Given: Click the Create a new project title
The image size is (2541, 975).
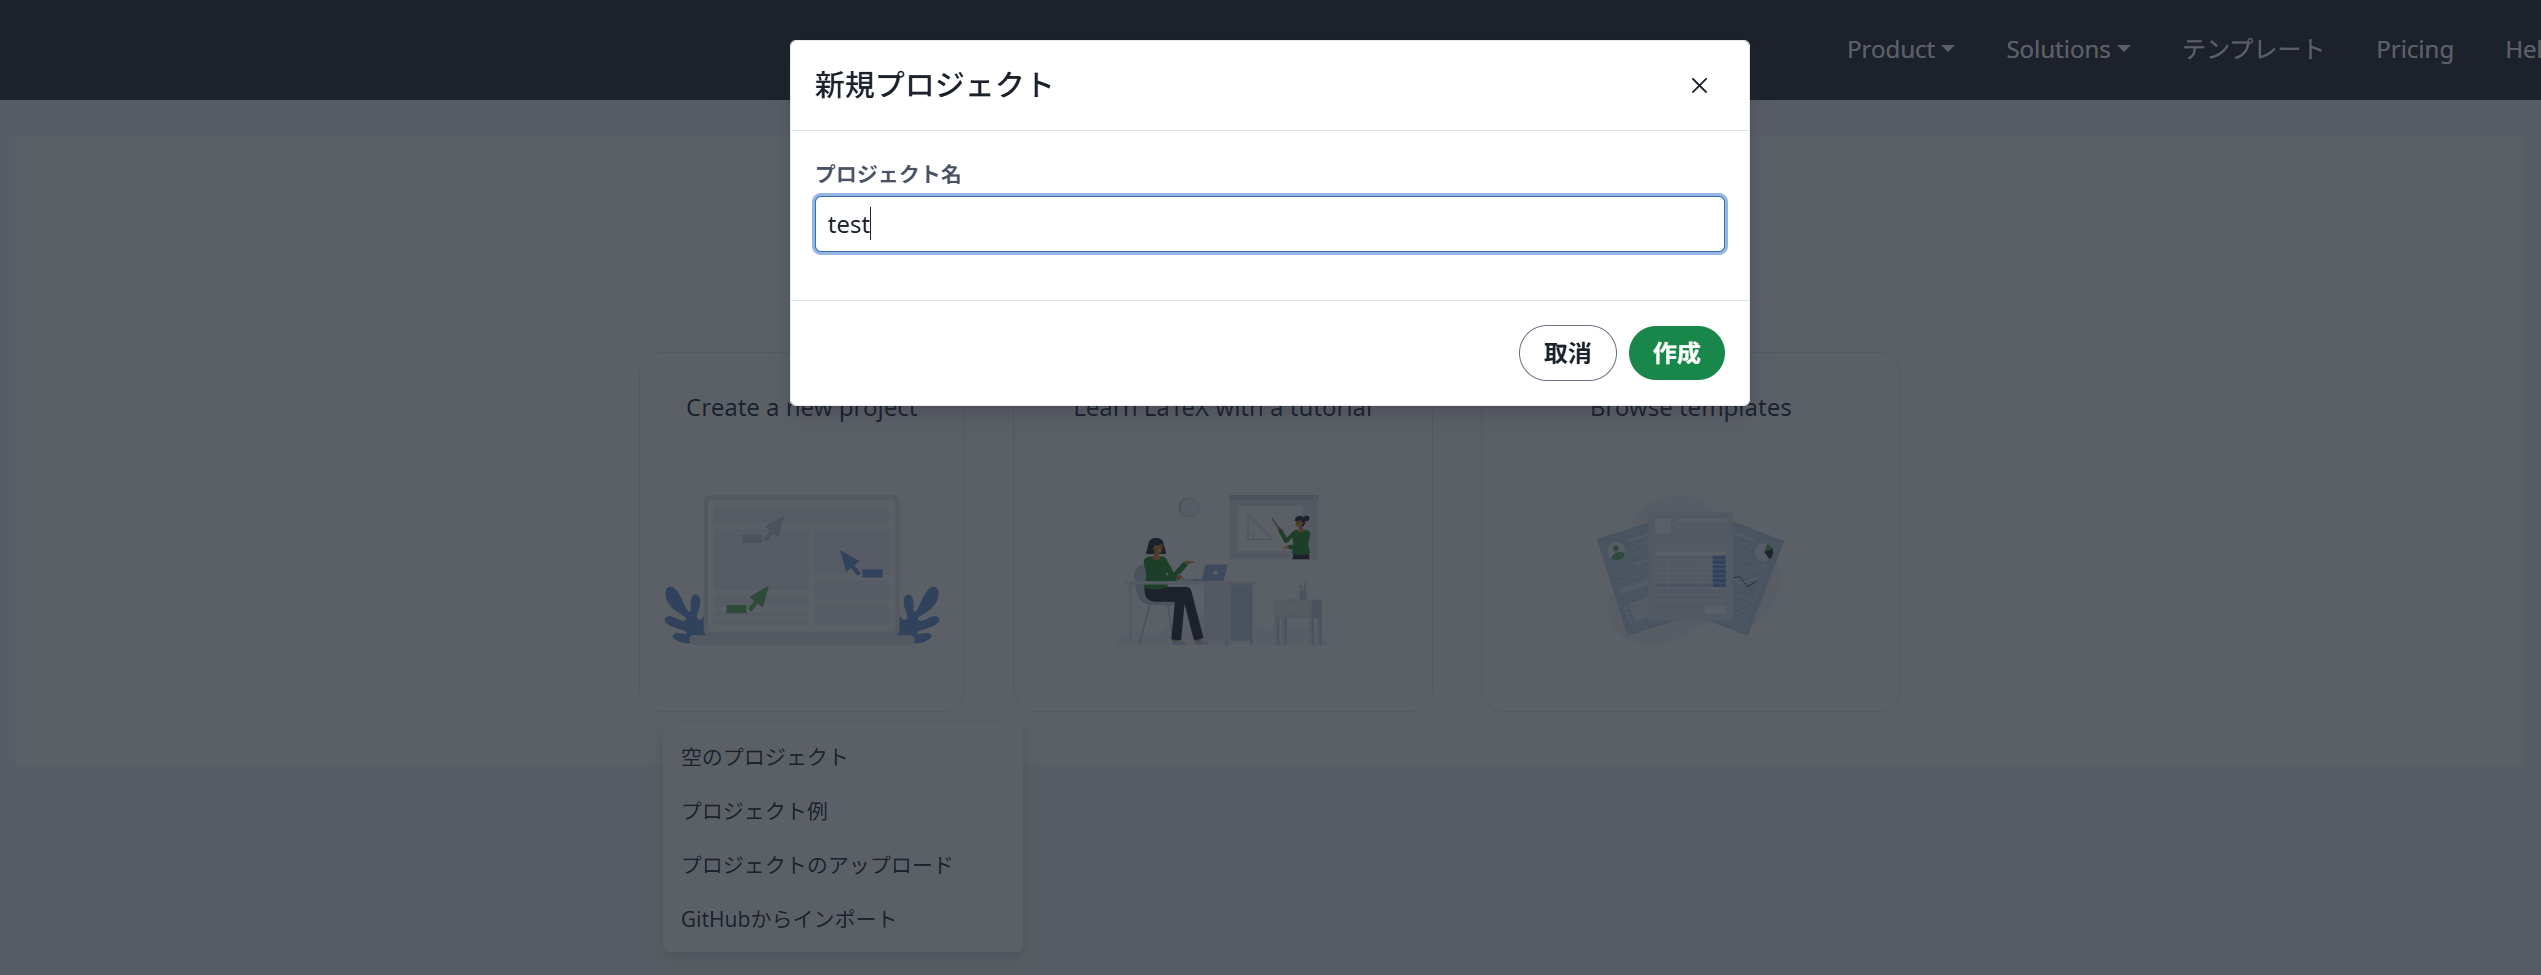Looking at the screenshot, I should pos(801,409).
